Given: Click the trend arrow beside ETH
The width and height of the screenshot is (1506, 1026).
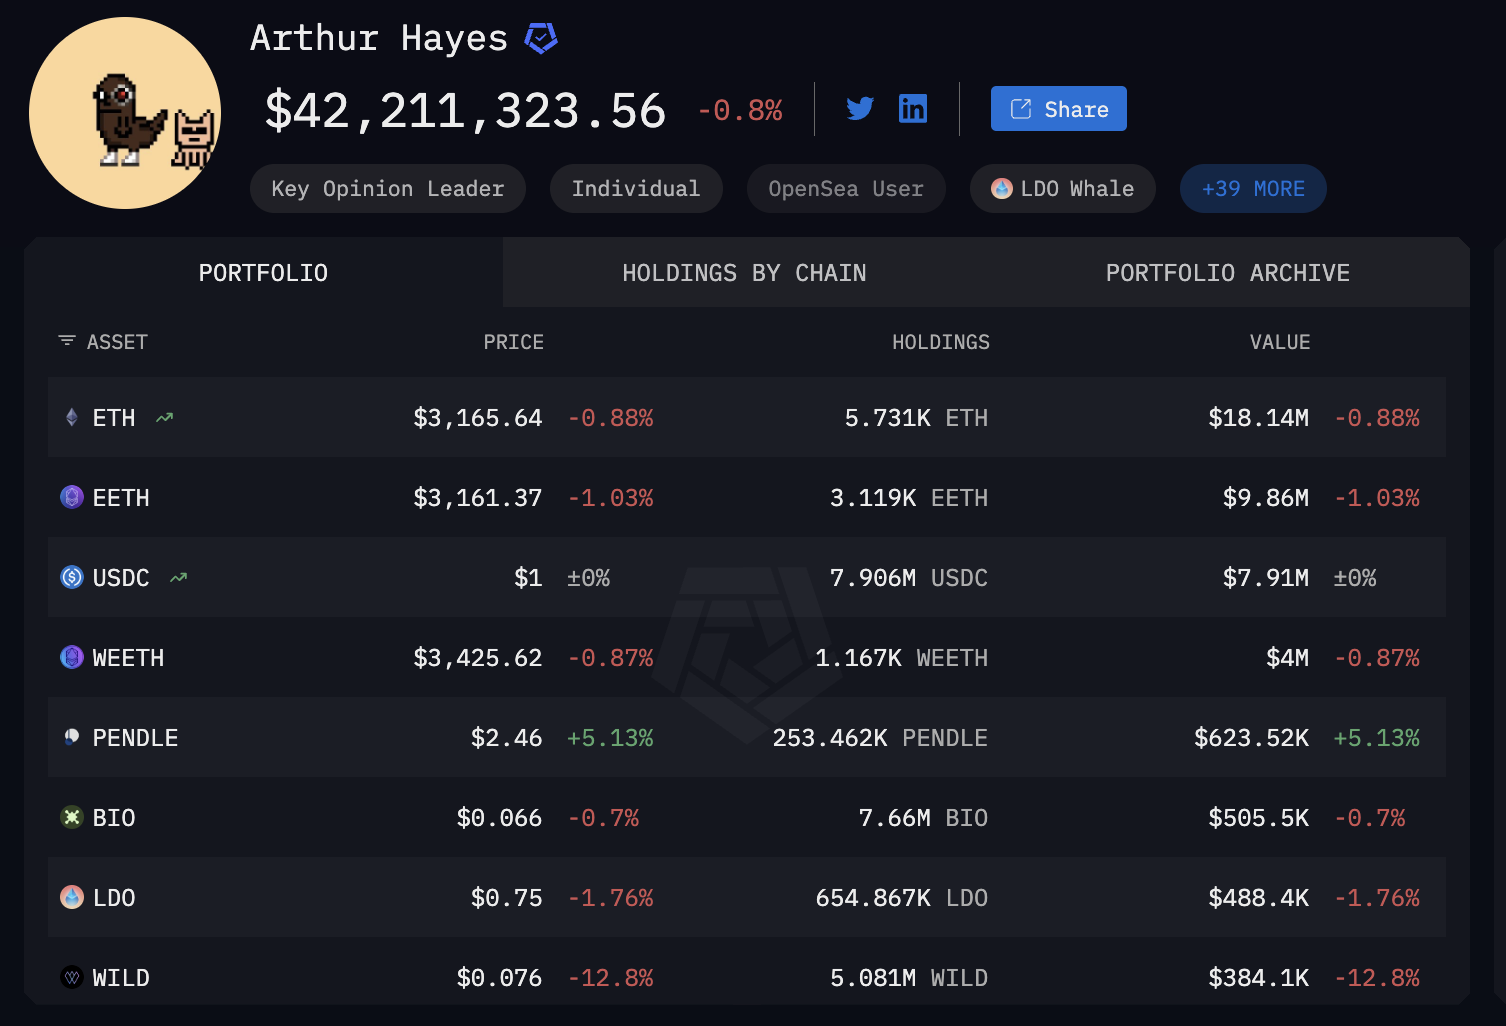Looking at the screenshot, I should click(164, 417).
